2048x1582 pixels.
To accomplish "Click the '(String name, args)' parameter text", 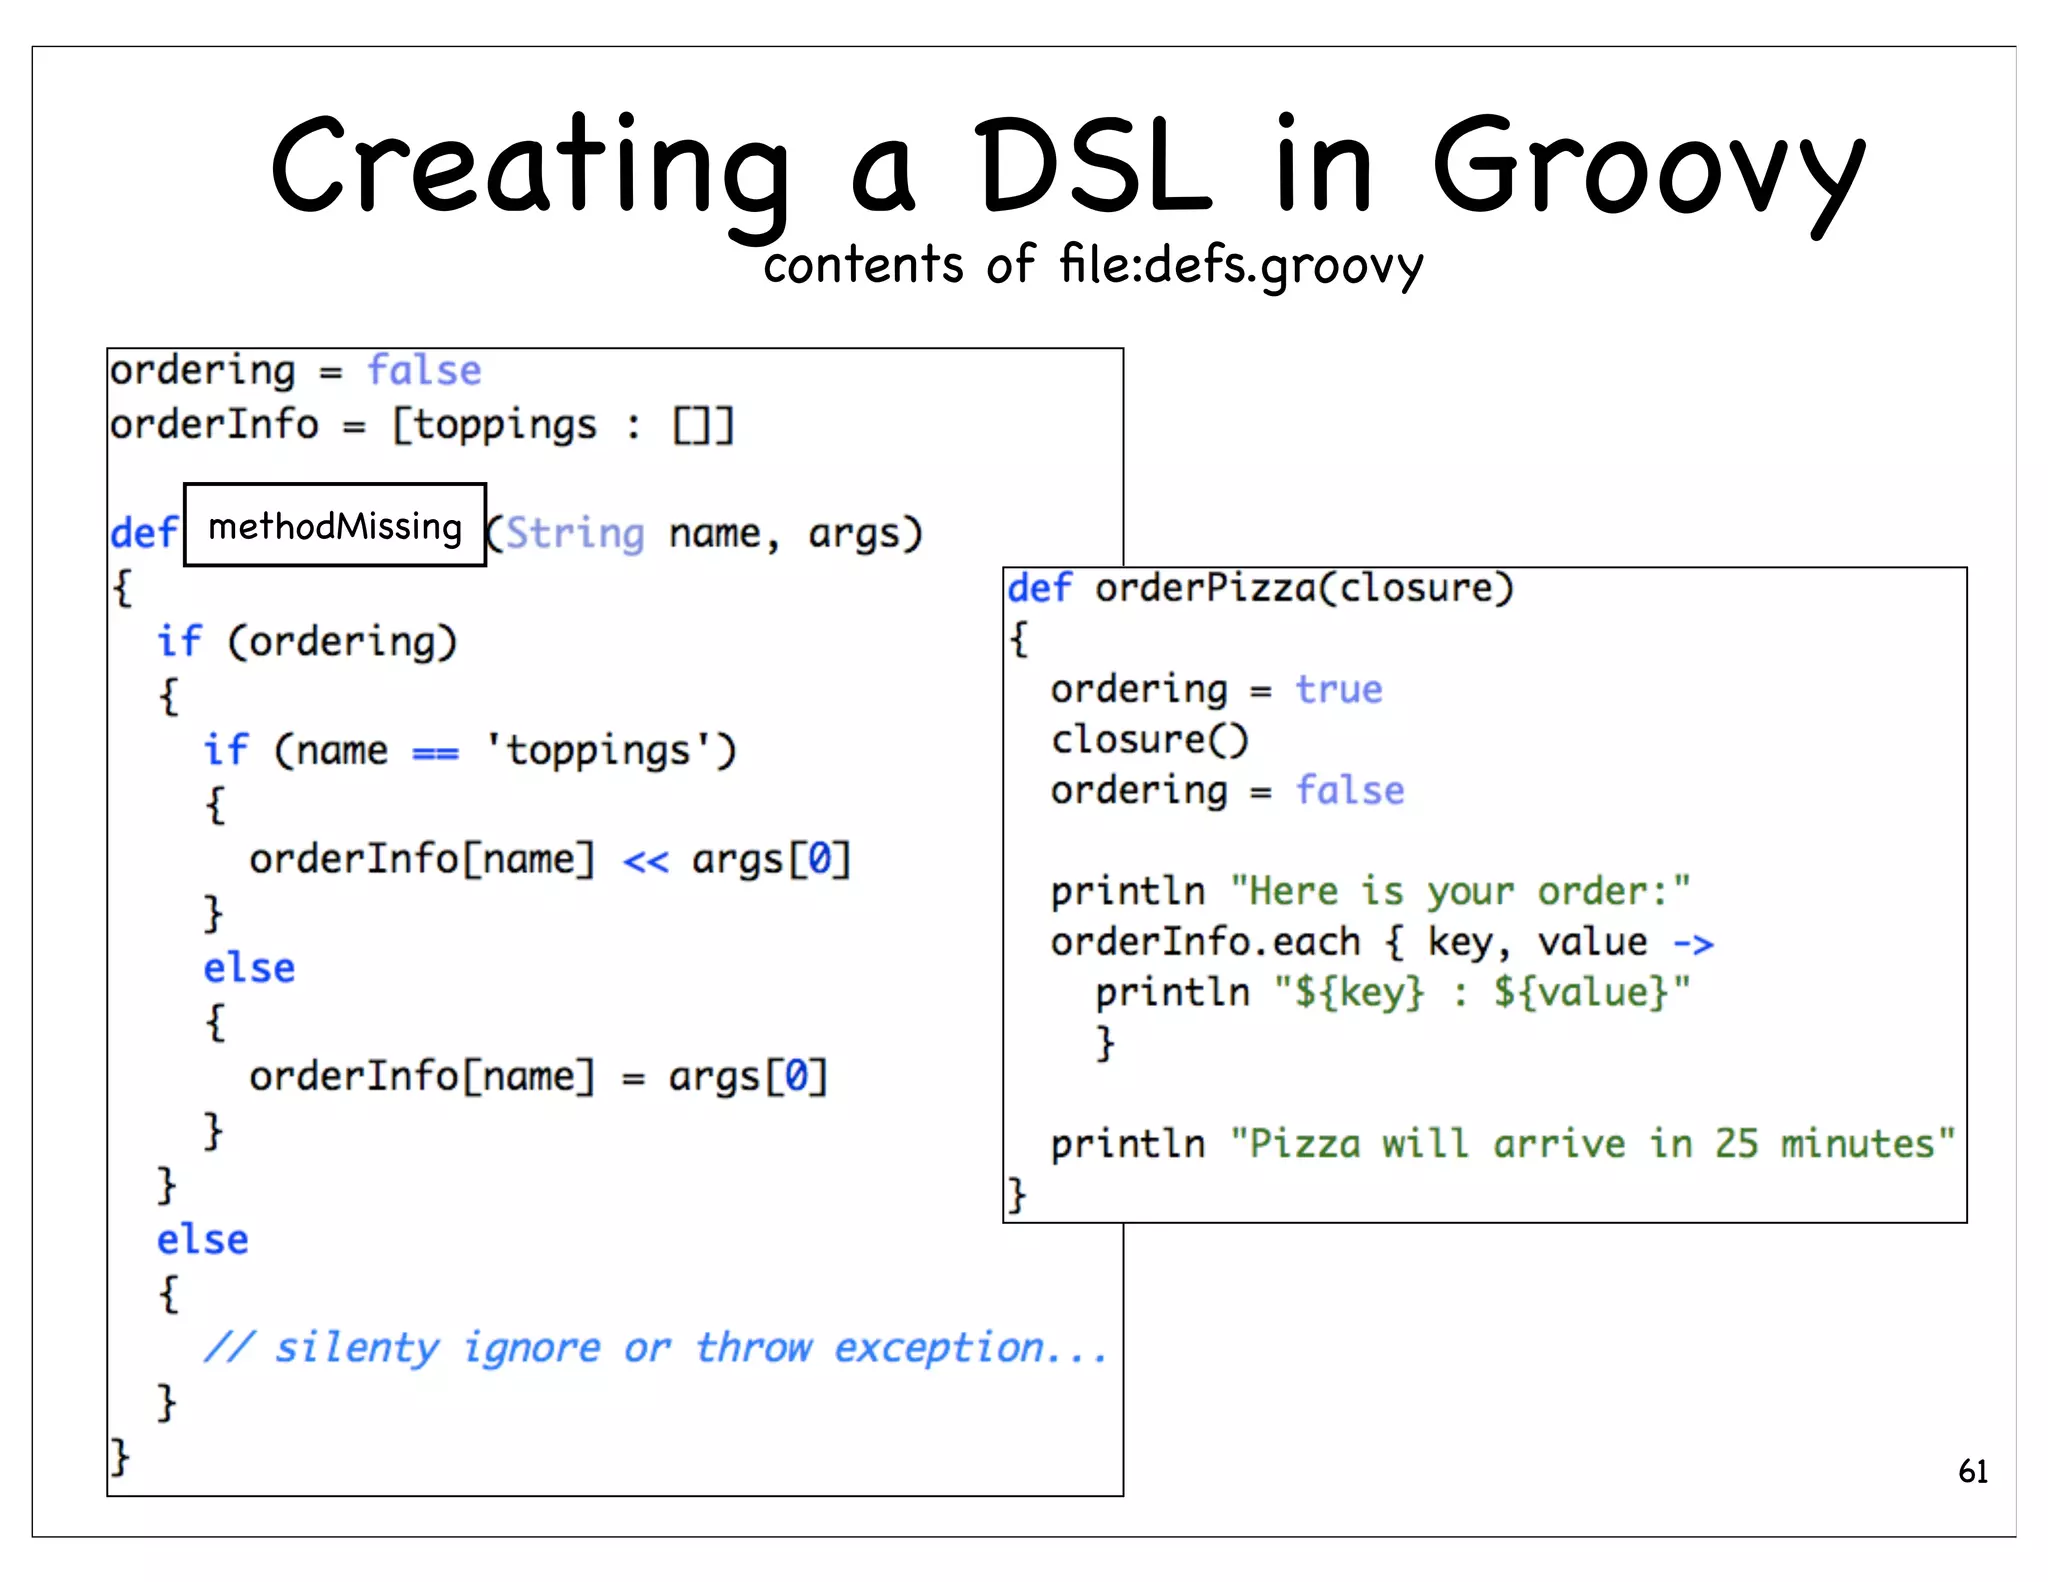I will [x=704, y=533].
